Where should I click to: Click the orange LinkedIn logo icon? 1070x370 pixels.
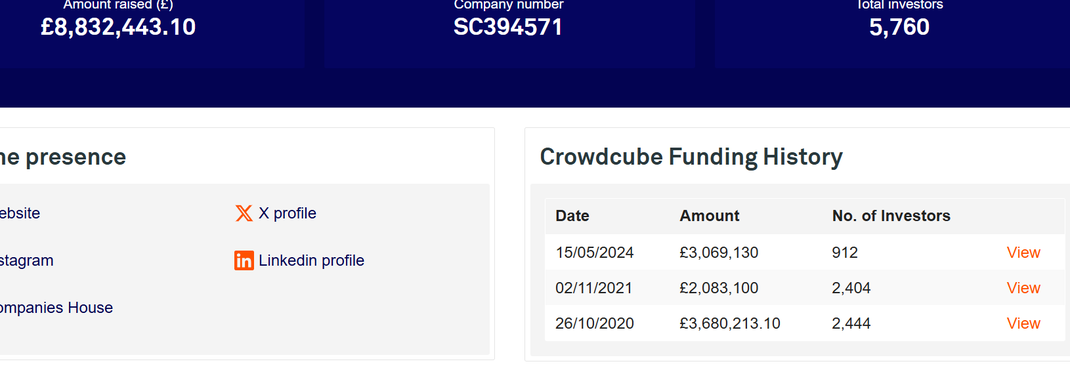pos(244,261)
